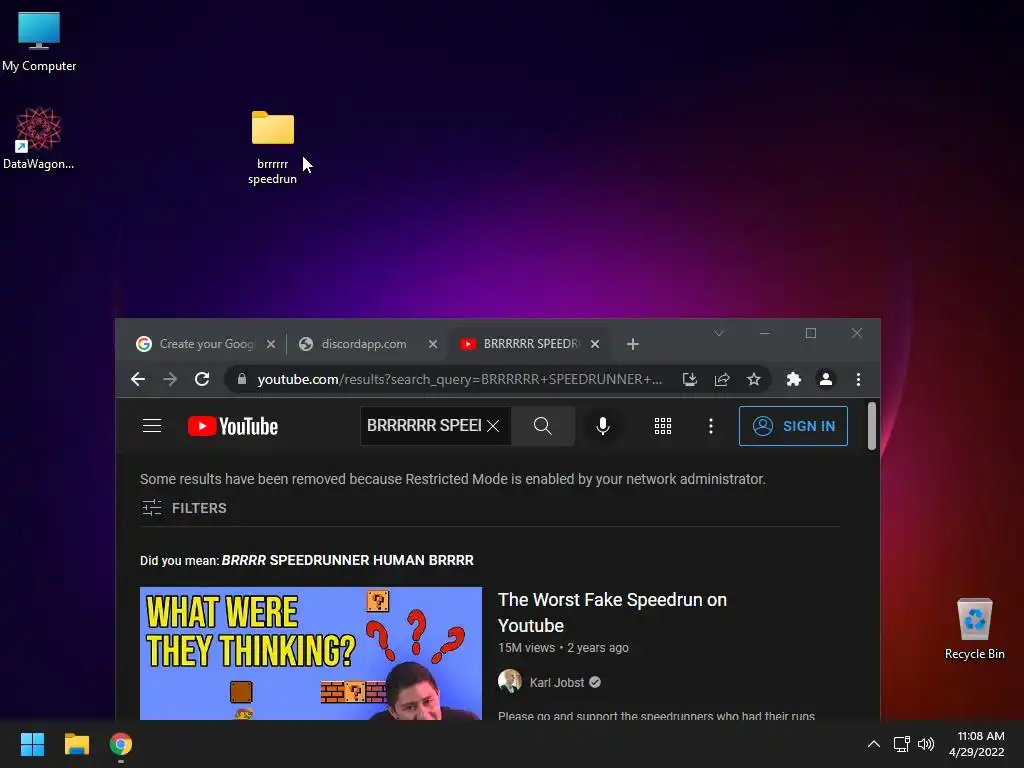The width and height of the screenshot is (1024, 768).
Task: Open the Chrome profile menu
Action: [825, 379]
